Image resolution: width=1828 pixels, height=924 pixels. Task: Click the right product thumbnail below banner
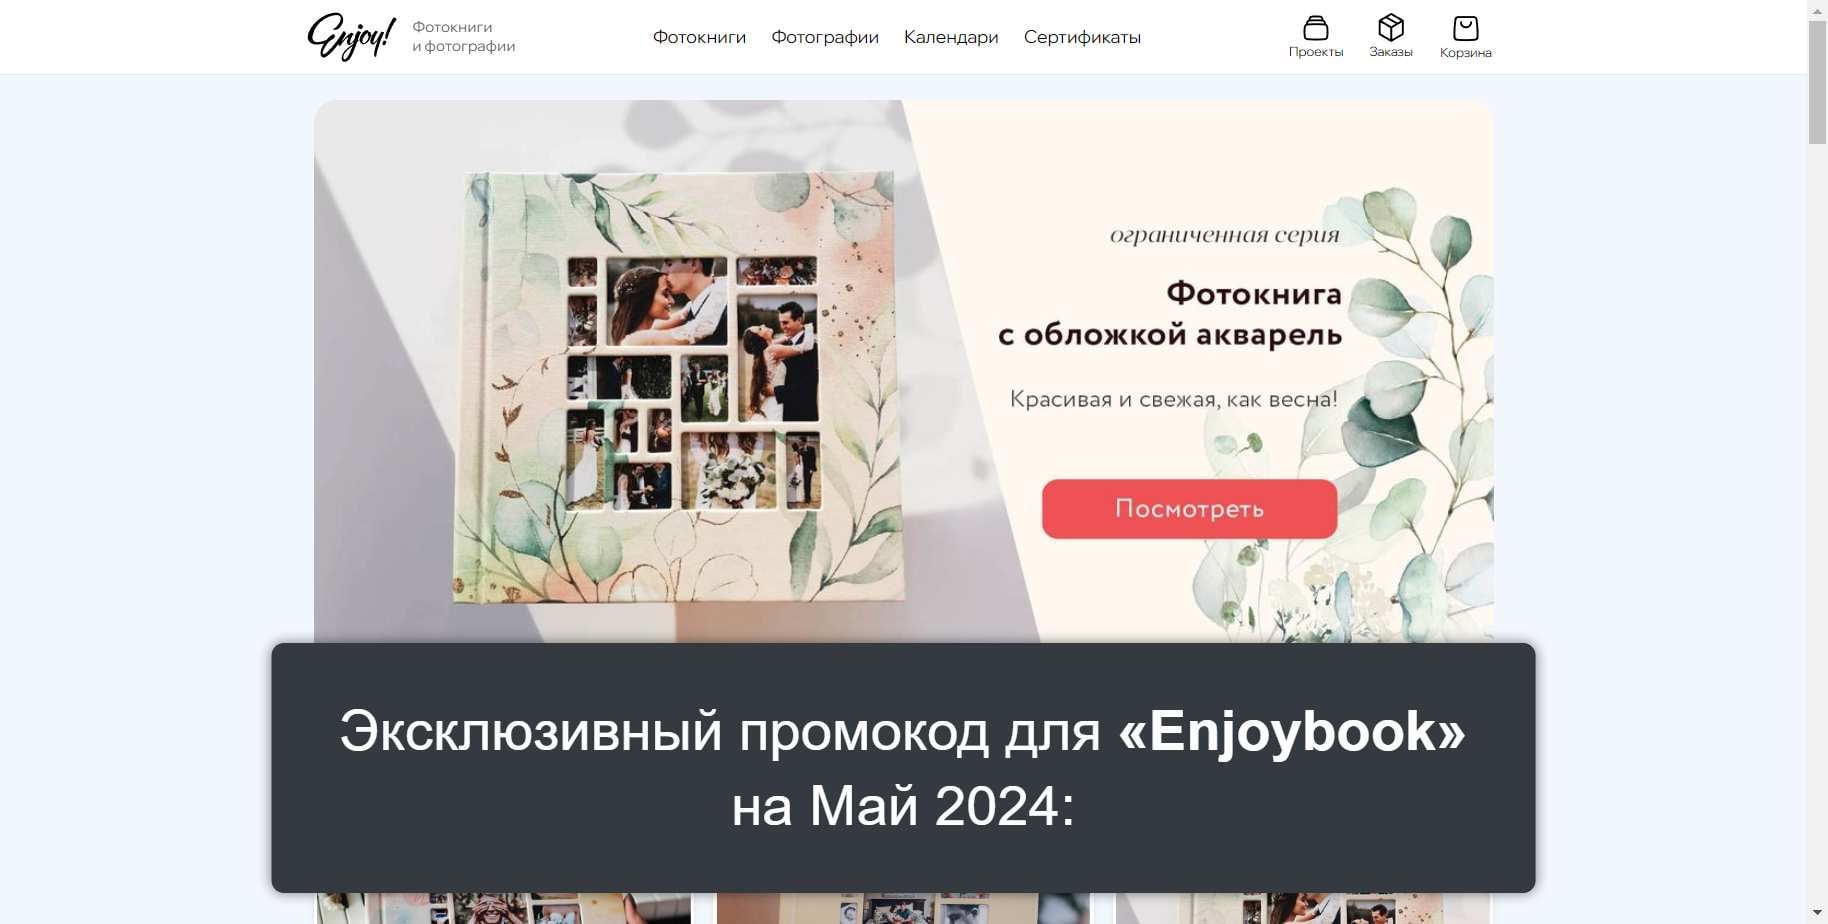point(1303,908)
